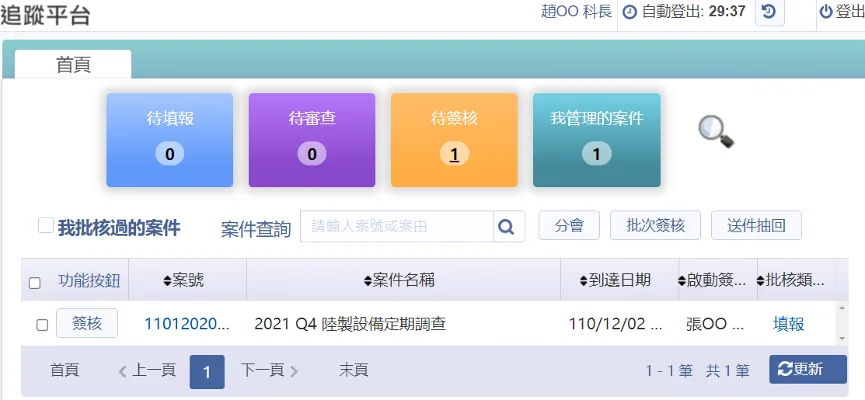
Task: Focus the 請輸入案號或案由 search field
Action: coord(397,226)
